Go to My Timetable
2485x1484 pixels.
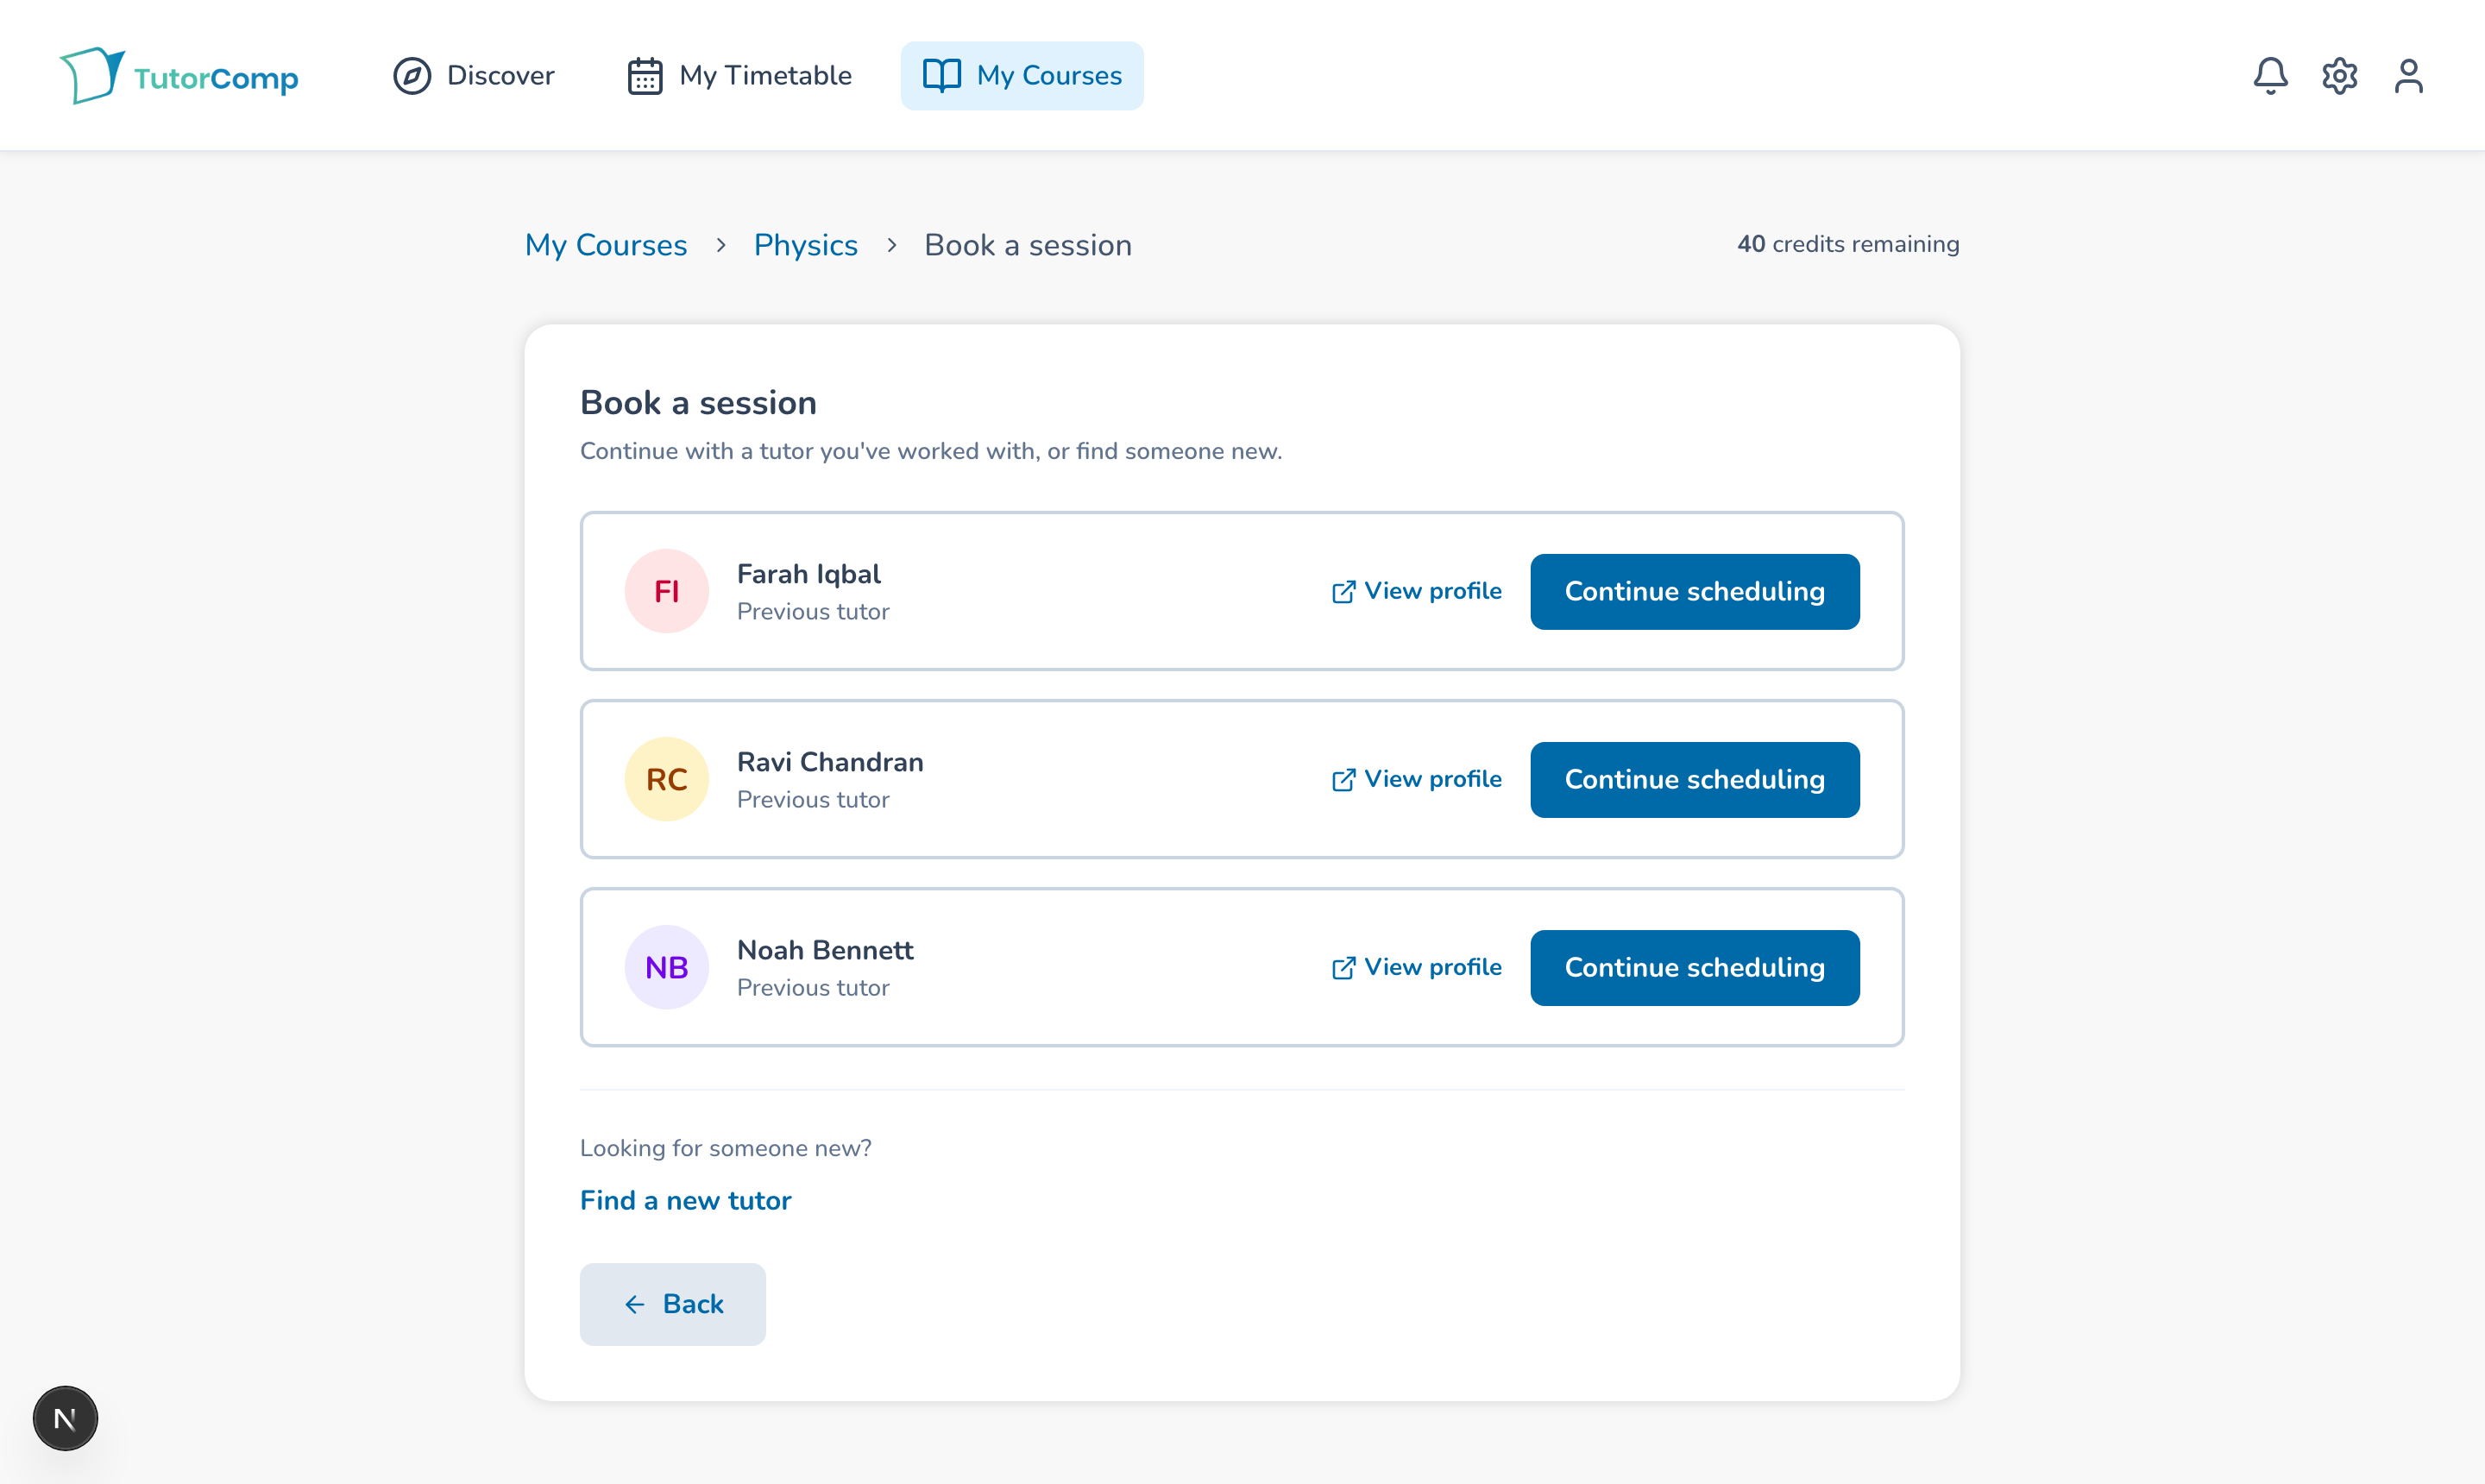(739, 76)
